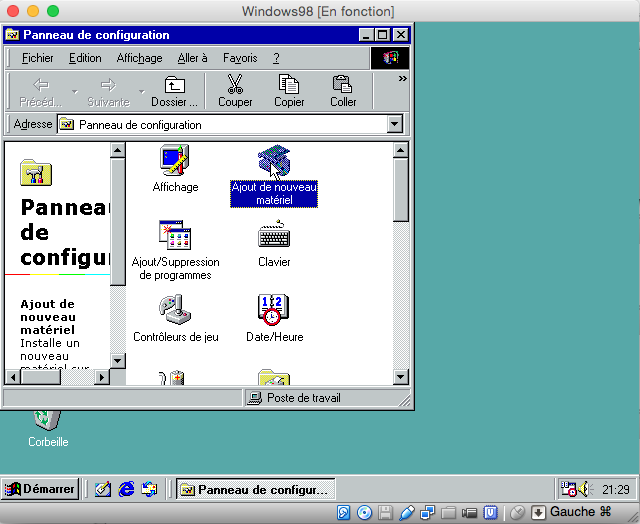Click the taskbar clock showing 21:29
Viewport: 640px width, 524px height.
(616, 489)
